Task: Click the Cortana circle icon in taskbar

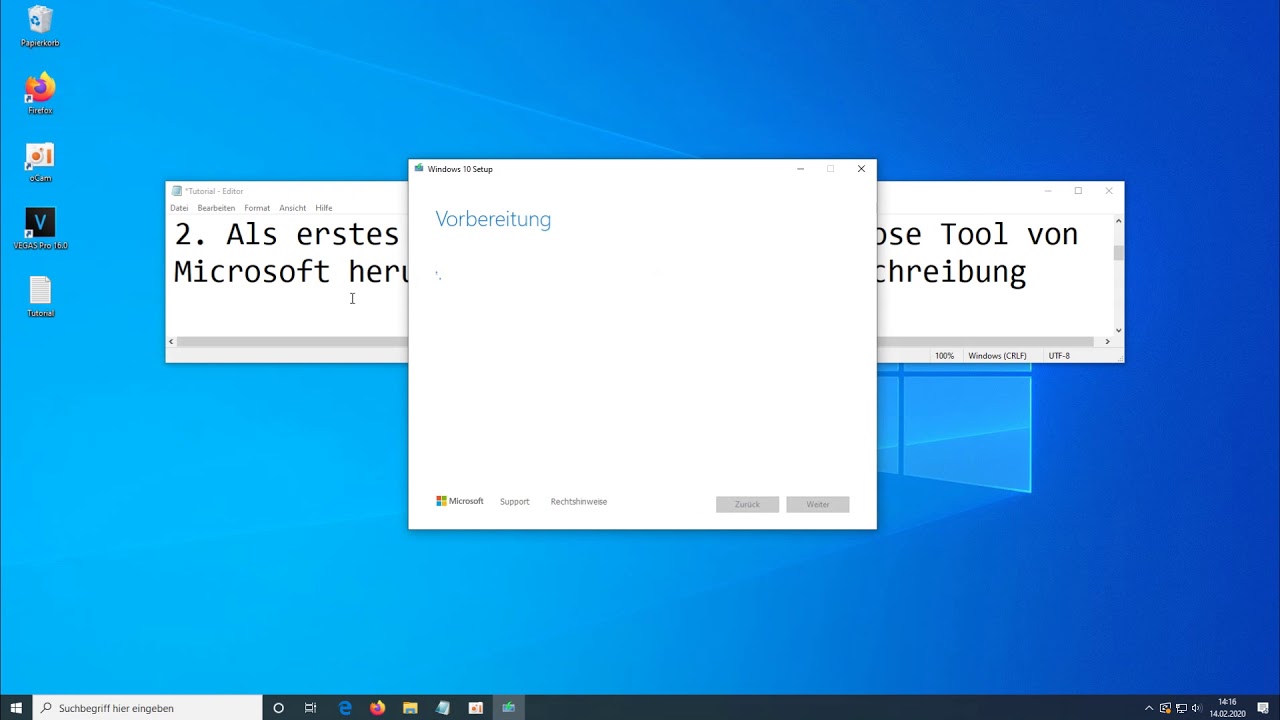Action: click(278, 708)
